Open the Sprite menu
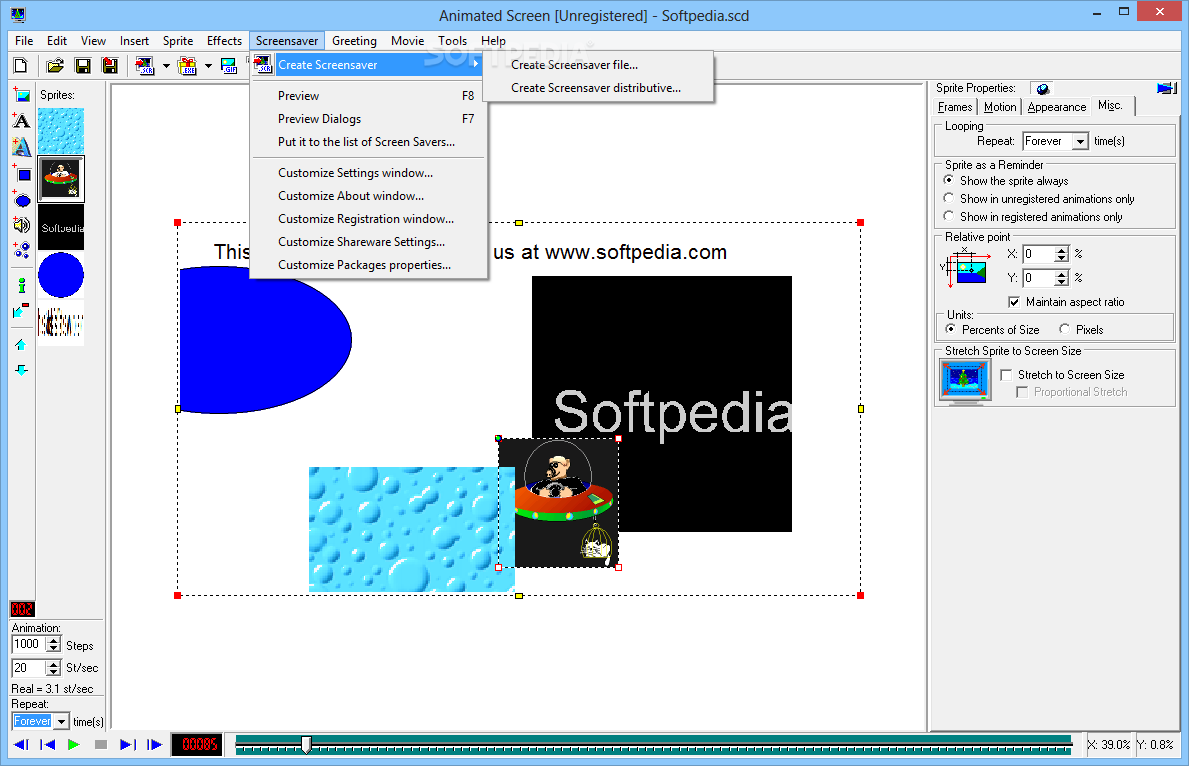This screenshot has width=1189, height=766. coord(177,41)
